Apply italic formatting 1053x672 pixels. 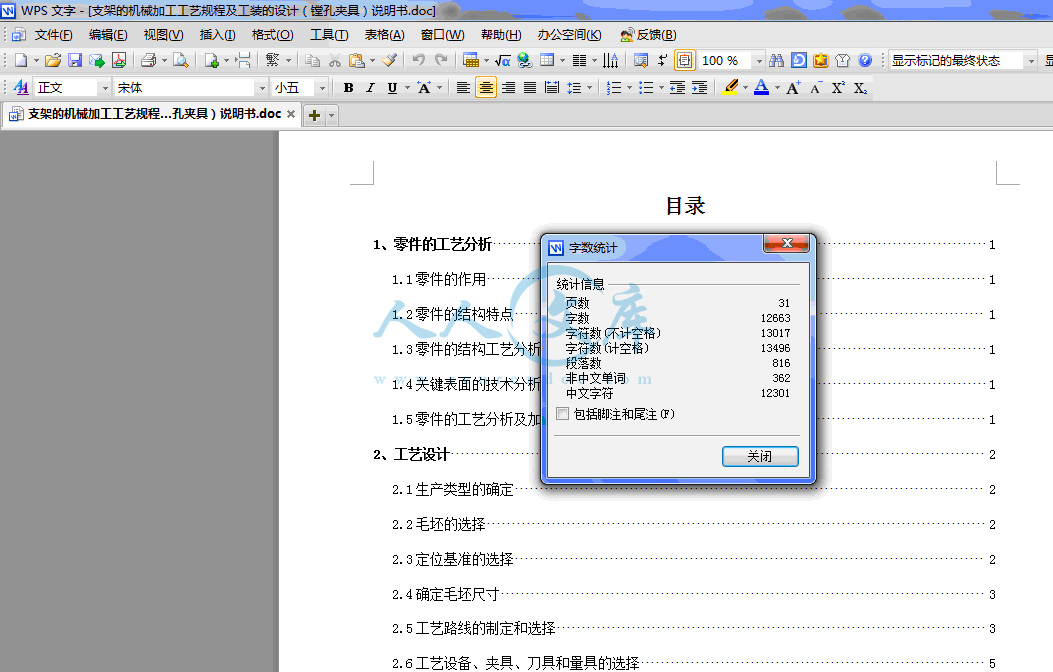coord(370,88)
